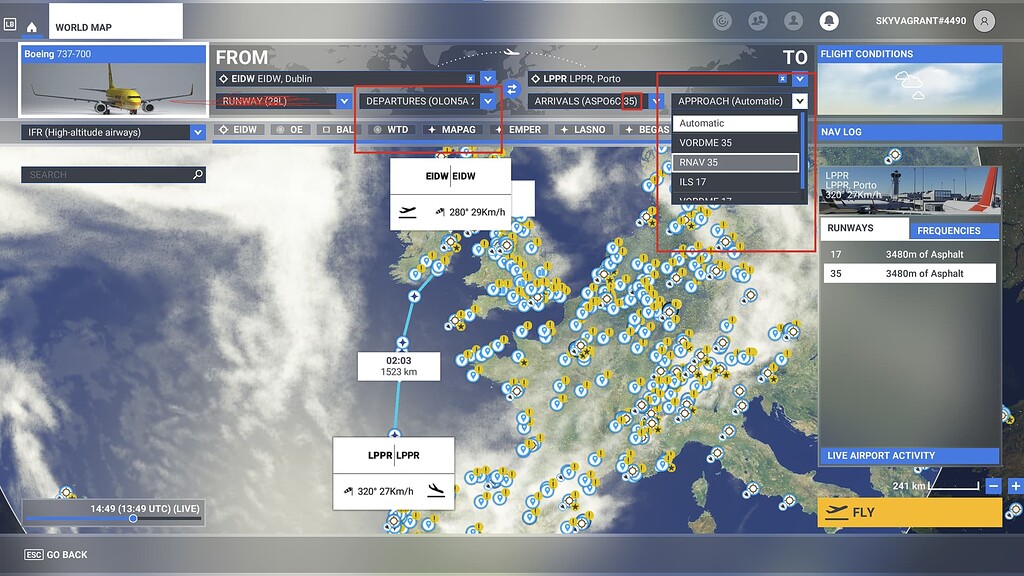The width and height of the screenshot is (1024, 576).
Task: Click the search magnifier in the search field
Action: click(x=197, y=174)
